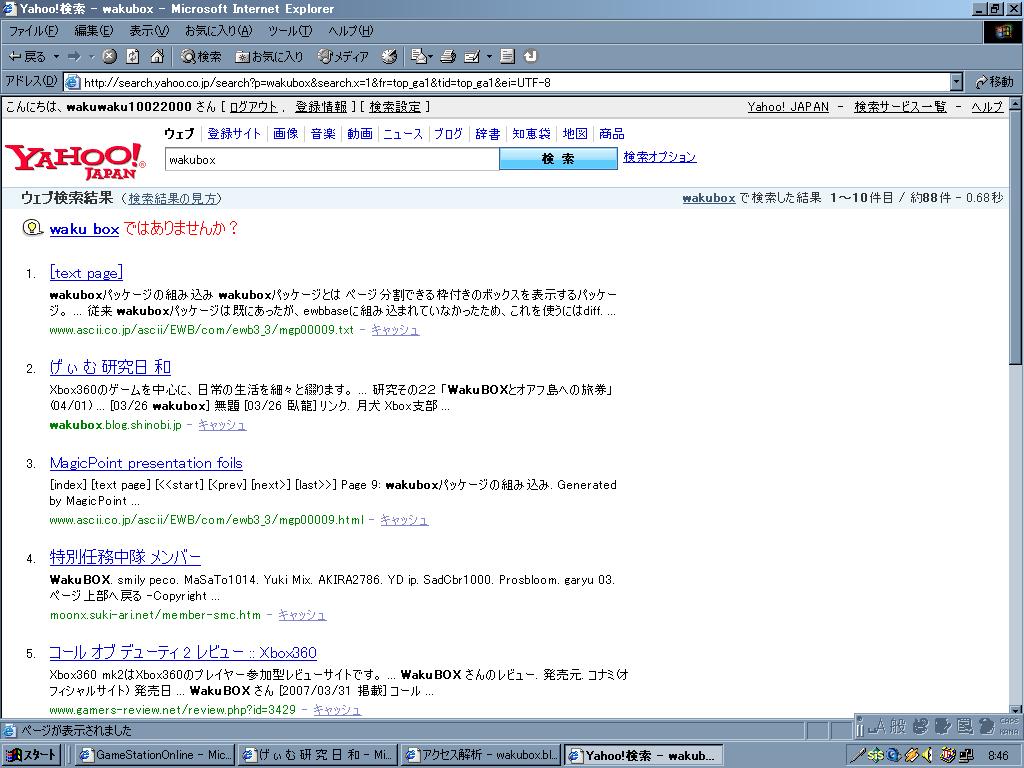
Task: Click the スタート Start button
Action: coord(31,755)
